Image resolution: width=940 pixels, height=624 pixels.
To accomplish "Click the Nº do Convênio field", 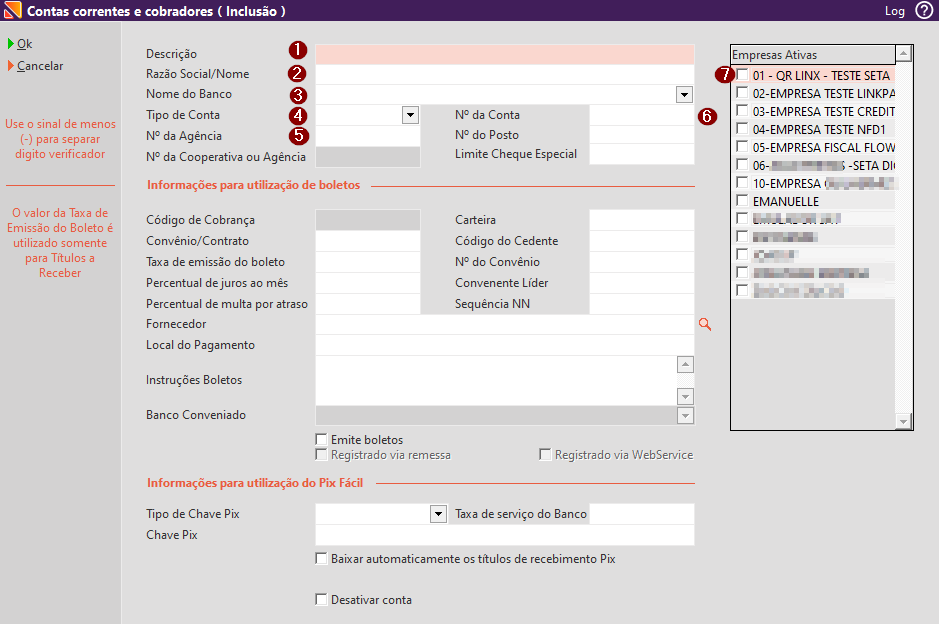I will pos(641,262).
